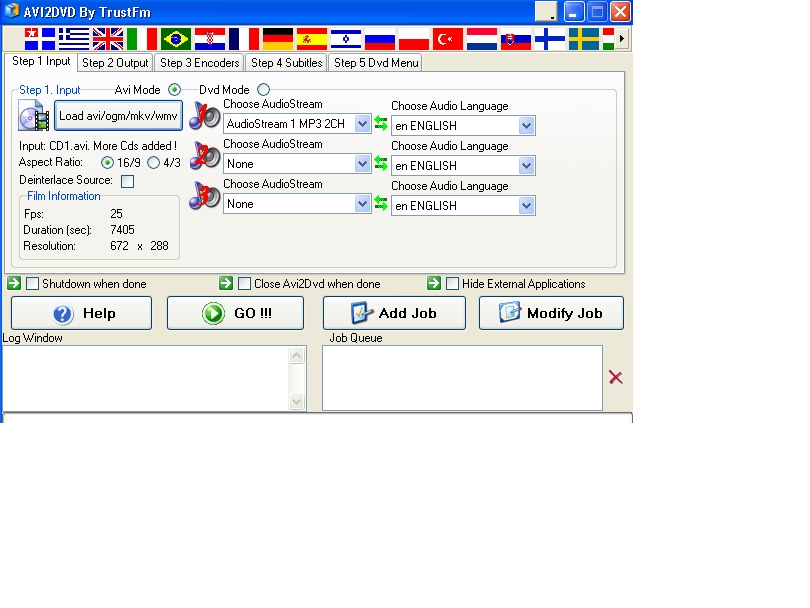Expand the second Choose Audio Language dropdown
810x608 pixels.
463,166
